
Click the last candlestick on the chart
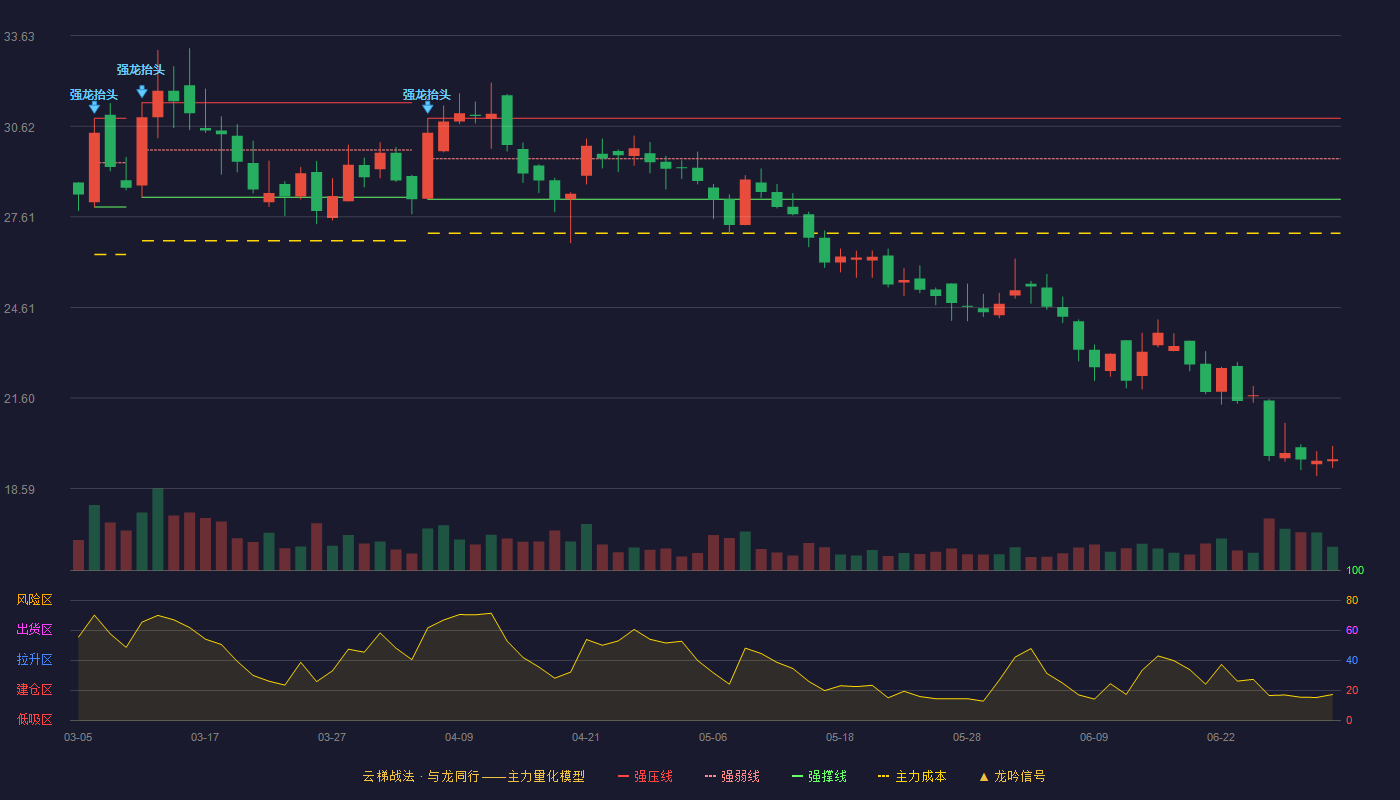click(1332, 460)
